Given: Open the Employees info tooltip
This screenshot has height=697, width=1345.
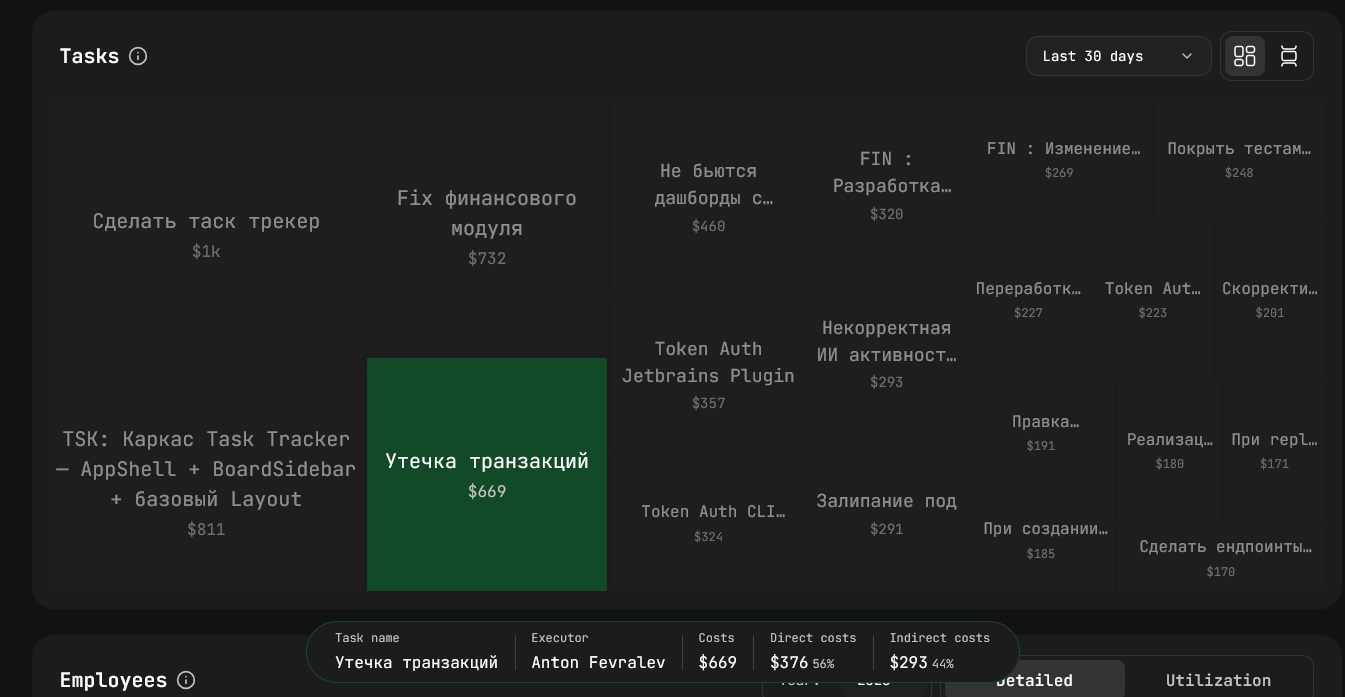Looking at the screenshot, I should [x=186, y=680].
